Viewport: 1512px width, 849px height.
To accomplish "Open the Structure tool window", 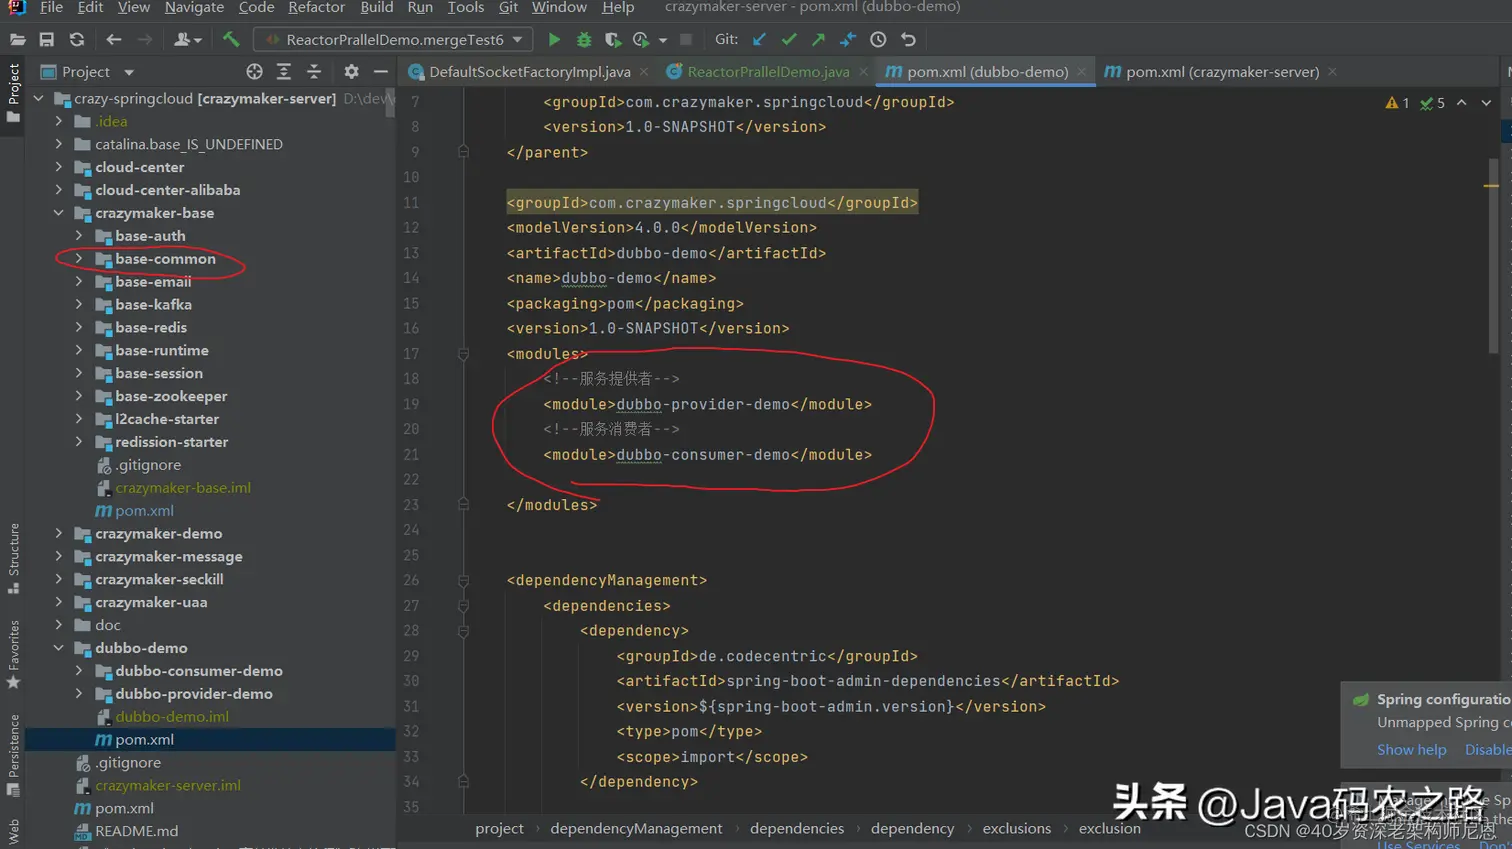I will (13, 558).
